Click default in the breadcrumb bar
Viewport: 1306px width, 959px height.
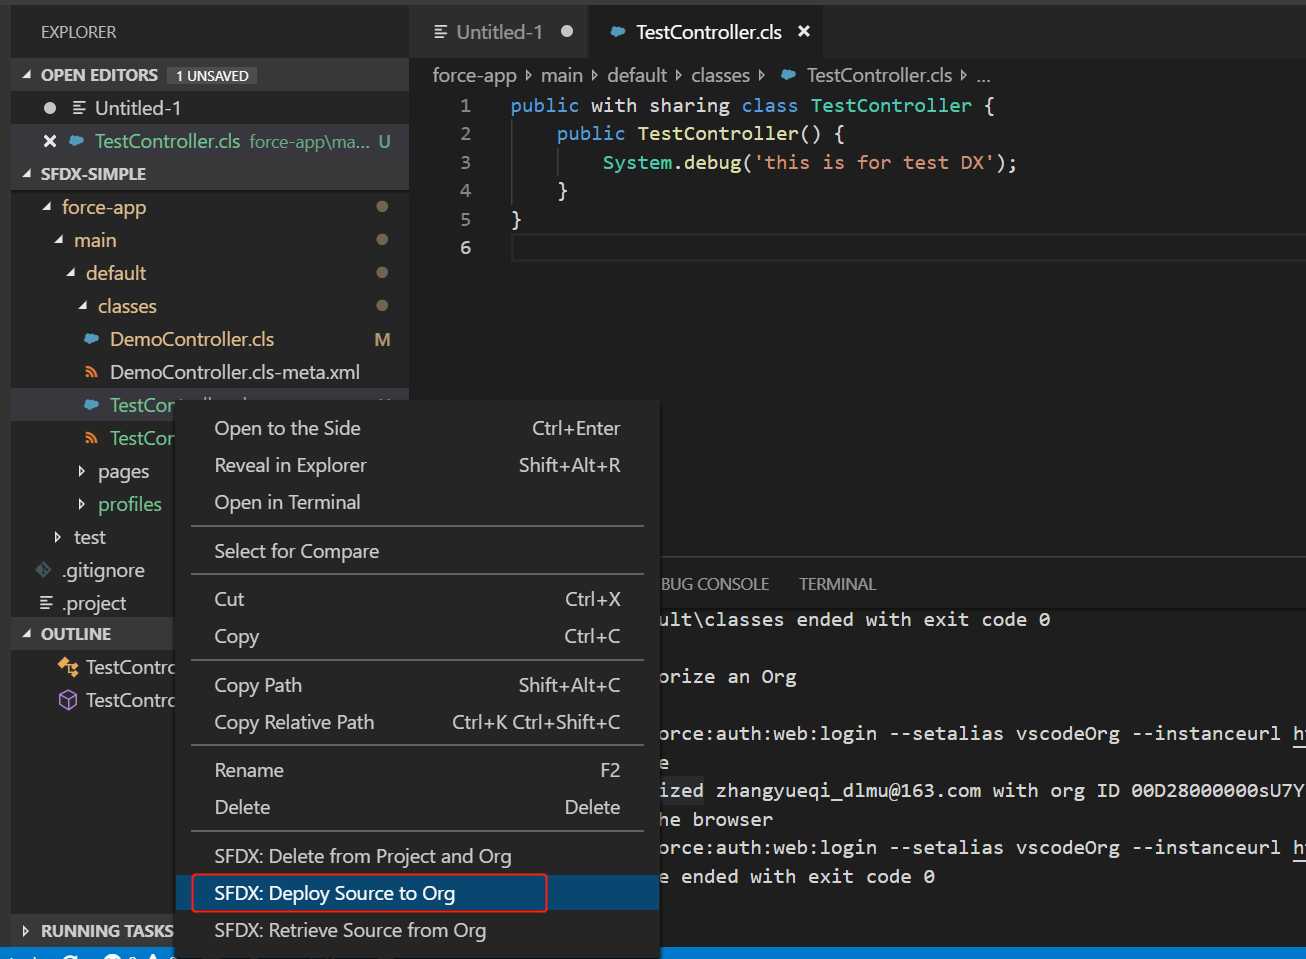point(637,75)
